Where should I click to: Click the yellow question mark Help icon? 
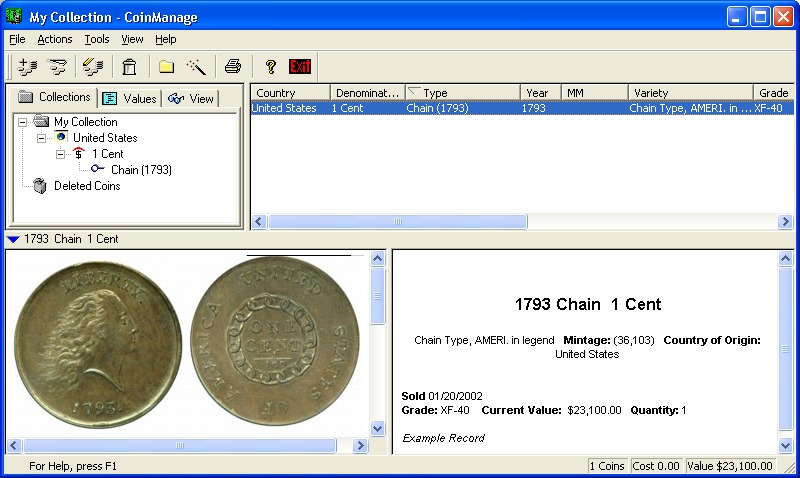click(270, 67)
